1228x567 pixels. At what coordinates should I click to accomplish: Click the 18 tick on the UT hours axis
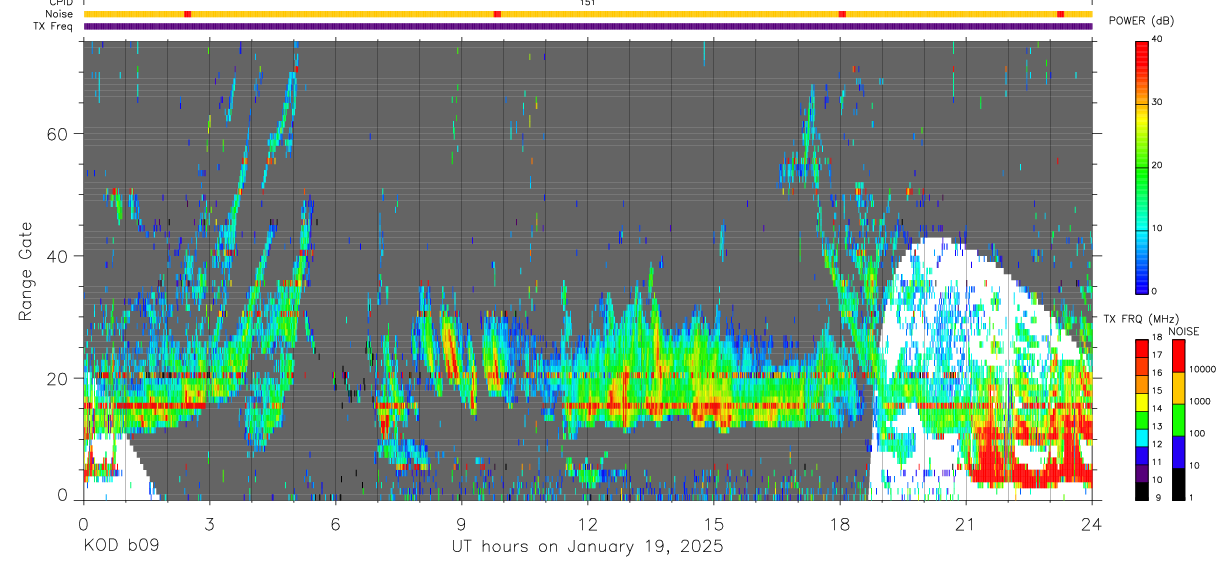click(x=840, y=523)
